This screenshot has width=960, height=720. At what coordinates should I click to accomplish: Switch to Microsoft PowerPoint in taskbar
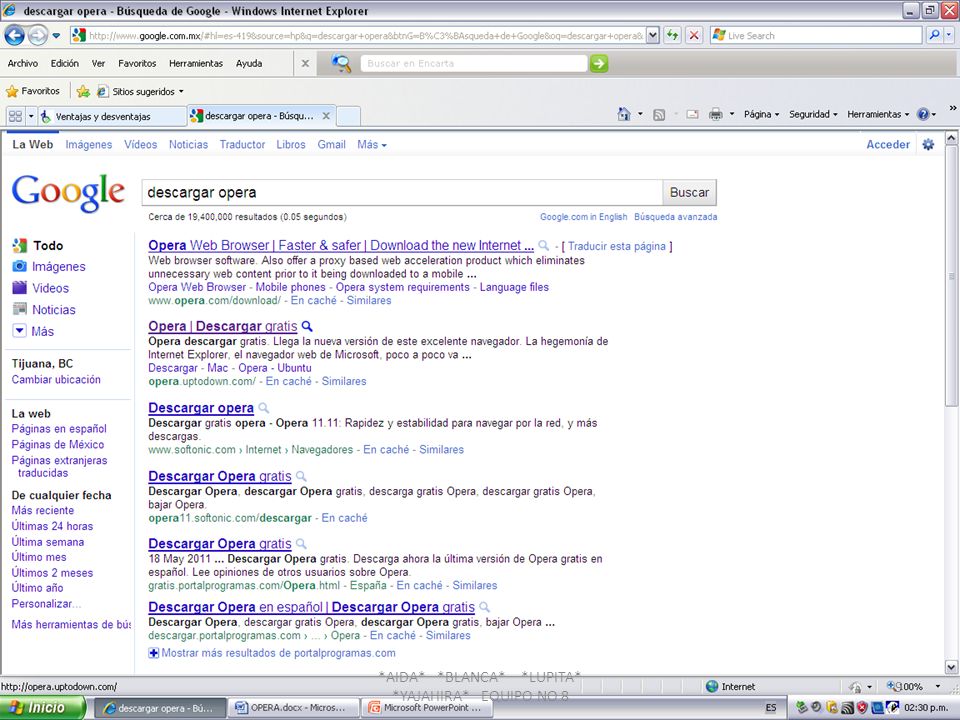pyautogui.click(x=426, y=708)
